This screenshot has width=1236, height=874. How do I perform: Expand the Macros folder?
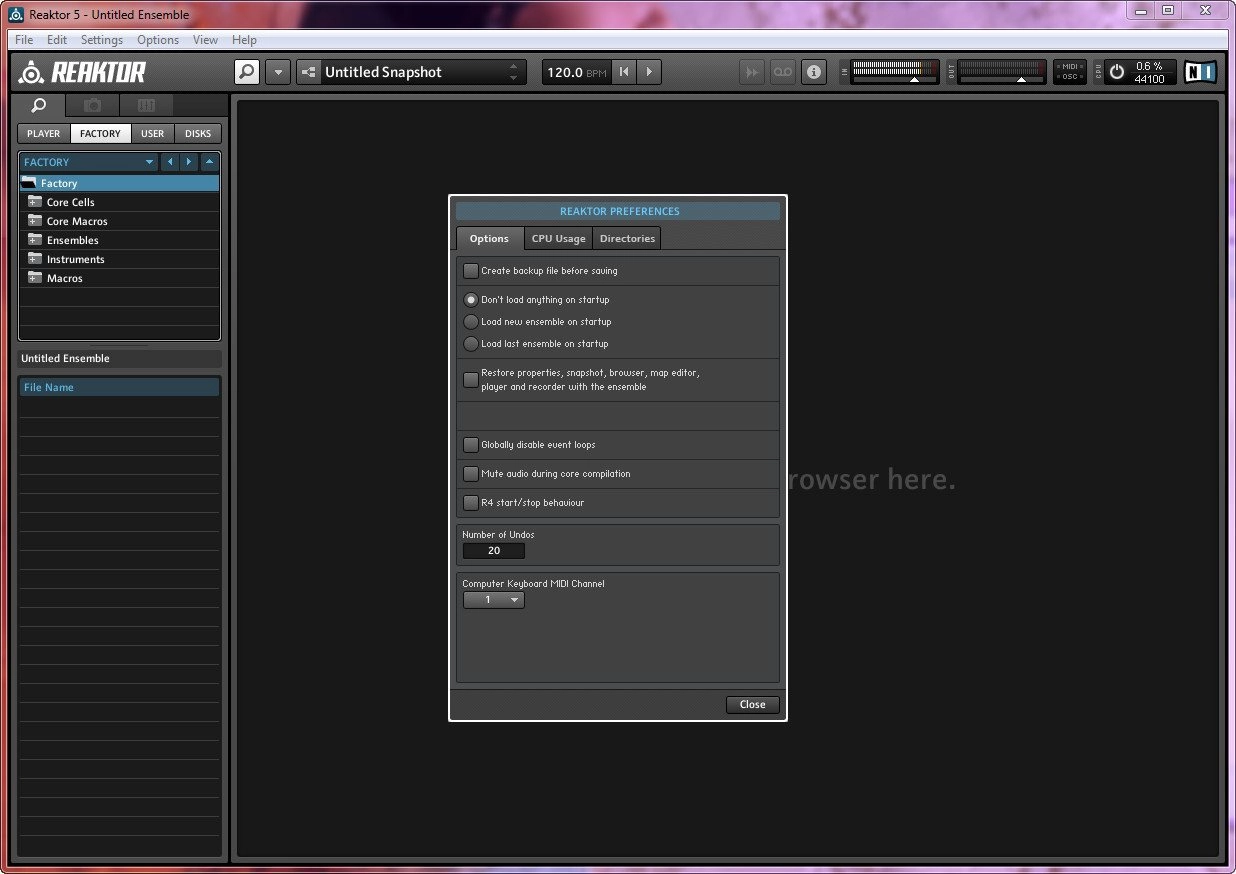[35, 278]
